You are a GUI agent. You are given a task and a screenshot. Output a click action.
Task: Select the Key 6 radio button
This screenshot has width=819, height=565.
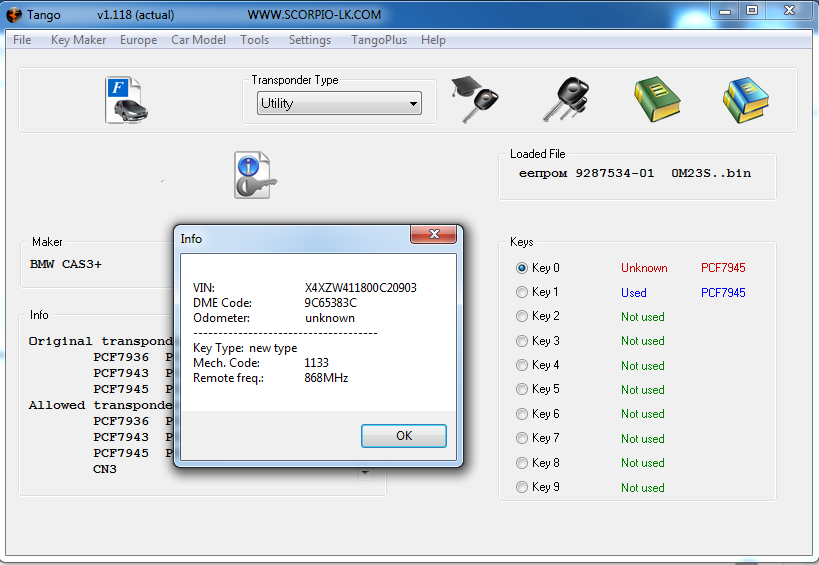(x=521, y=414)
